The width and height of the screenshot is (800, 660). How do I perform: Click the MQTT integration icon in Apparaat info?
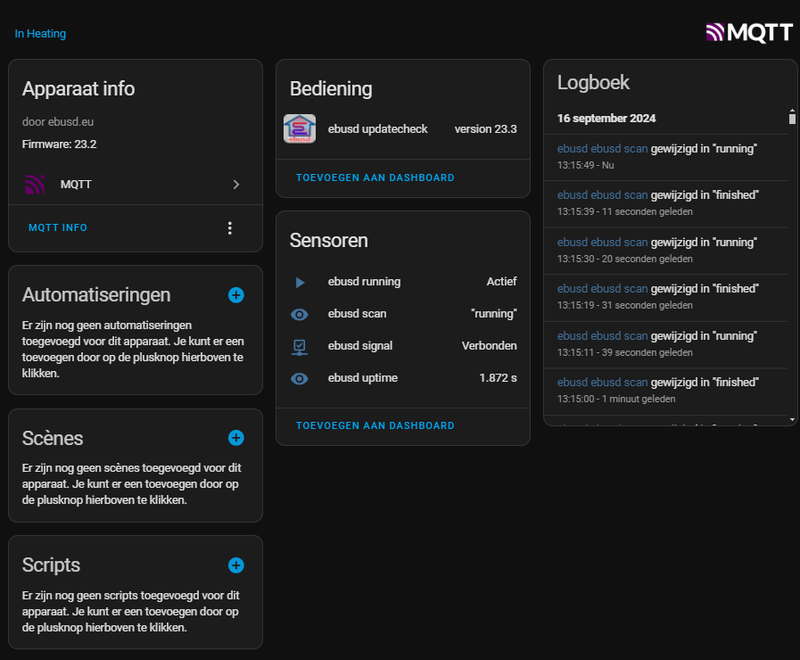[35, 184]
